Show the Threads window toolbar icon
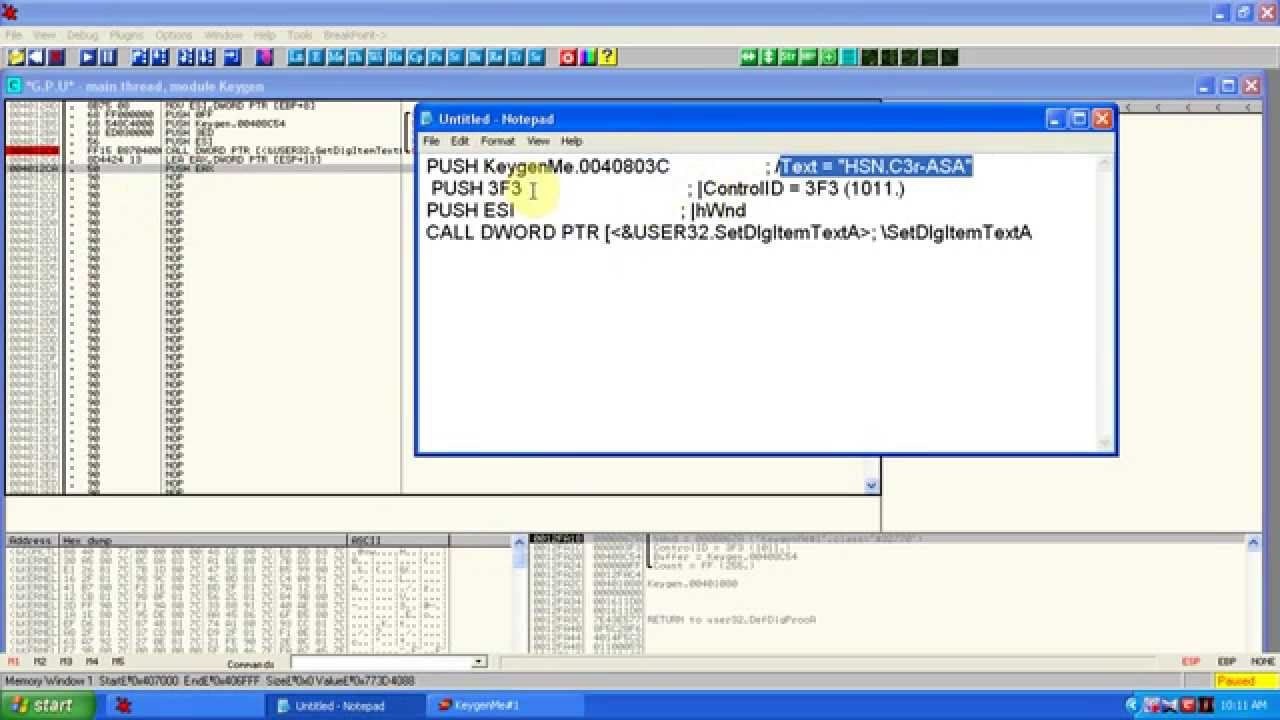 (x=356, y=57)
